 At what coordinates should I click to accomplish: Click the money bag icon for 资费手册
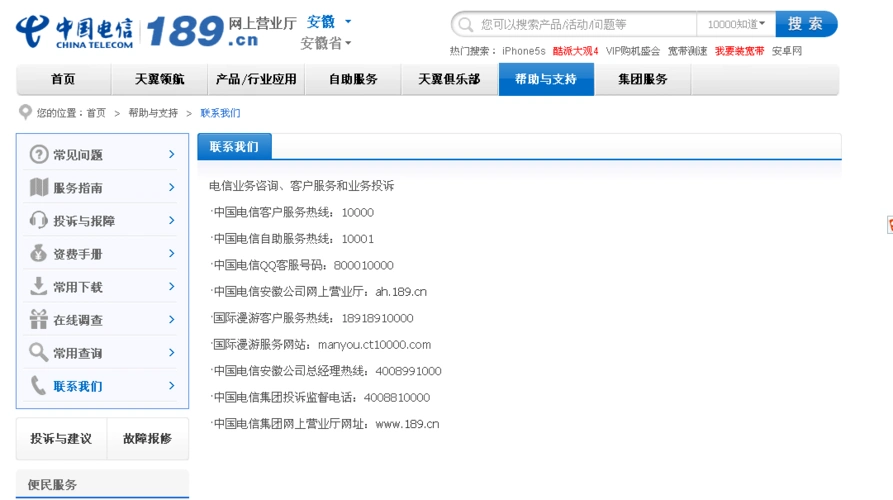(x=39, y=253)
